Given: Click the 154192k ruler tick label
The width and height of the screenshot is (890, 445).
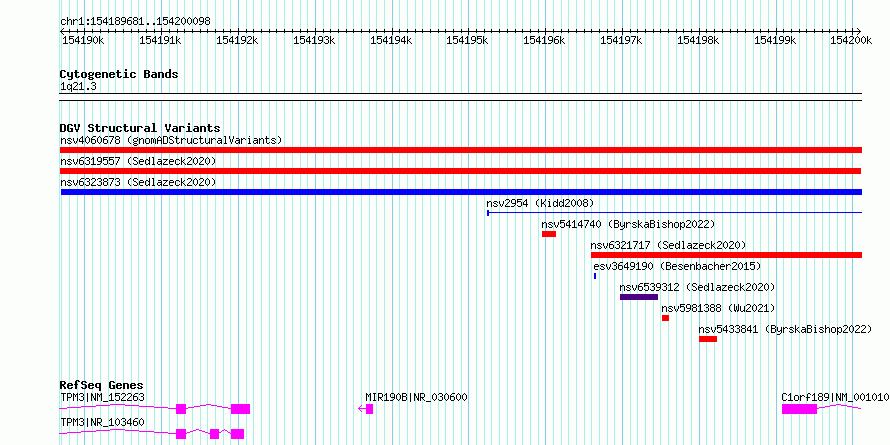Looking at the screenshot, I should [237, 40].
